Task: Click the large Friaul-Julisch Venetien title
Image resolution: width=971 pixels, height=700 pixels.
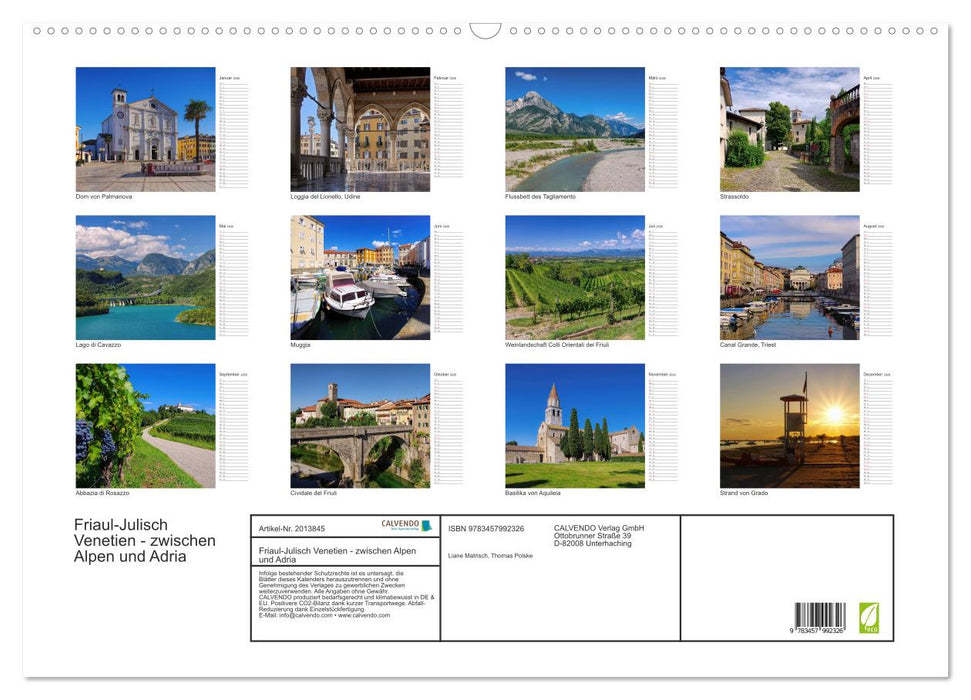Action: pos(144,541)
